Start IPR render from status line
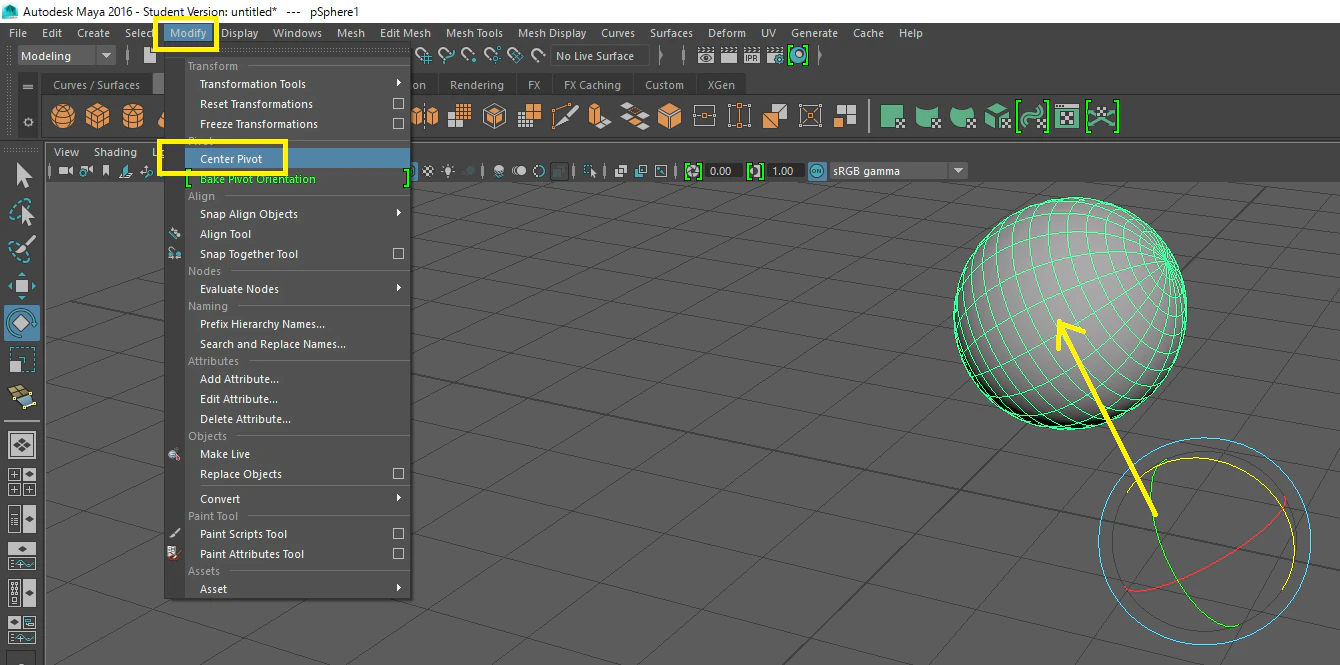 752,56
